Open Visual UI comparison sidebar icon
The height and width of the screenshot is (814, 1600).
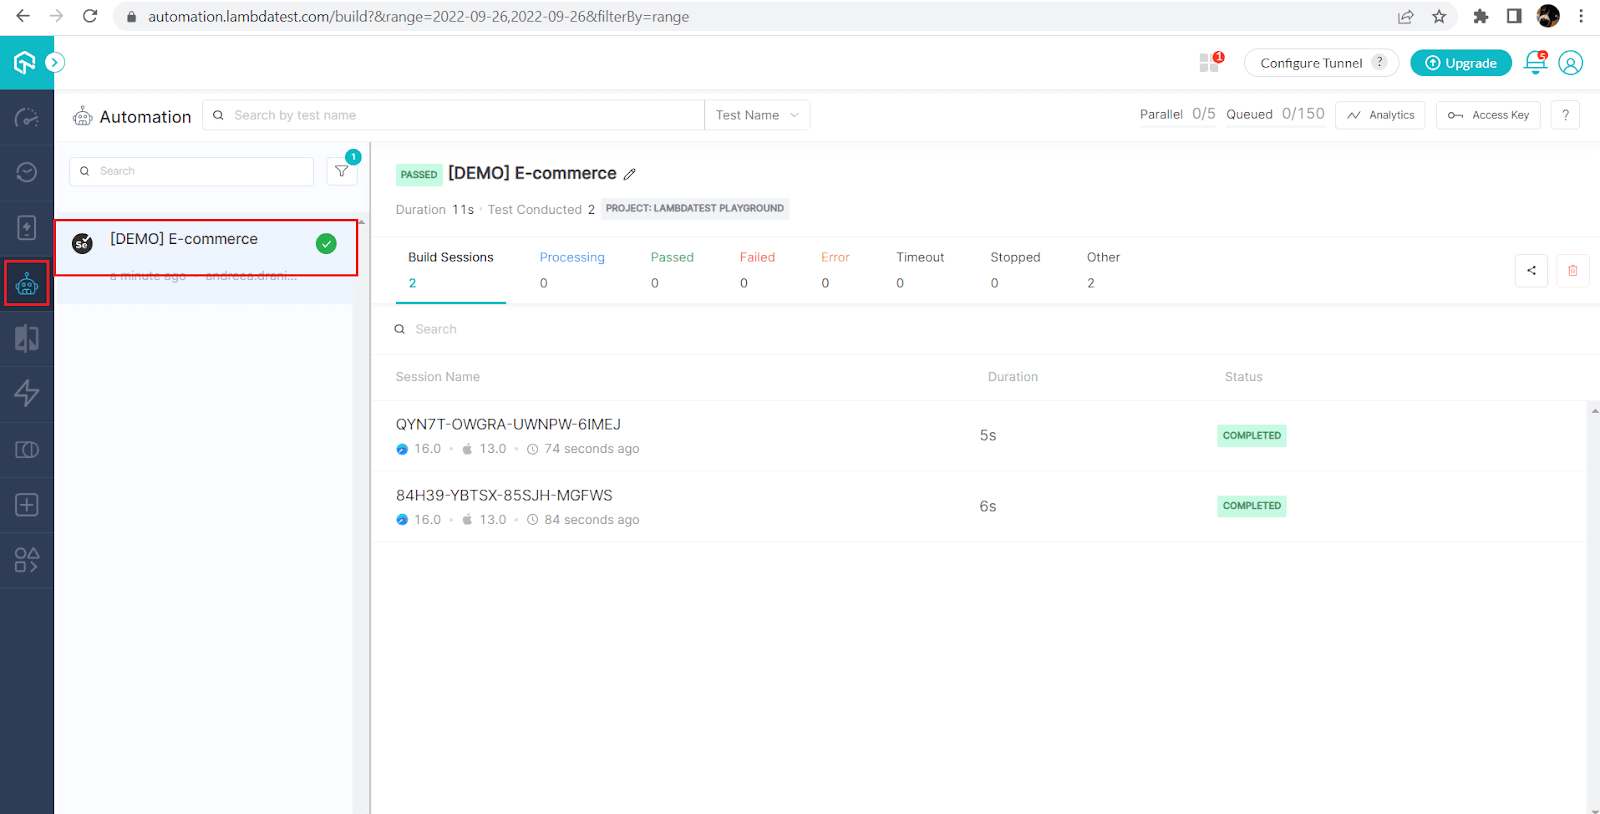coord(27,339)
